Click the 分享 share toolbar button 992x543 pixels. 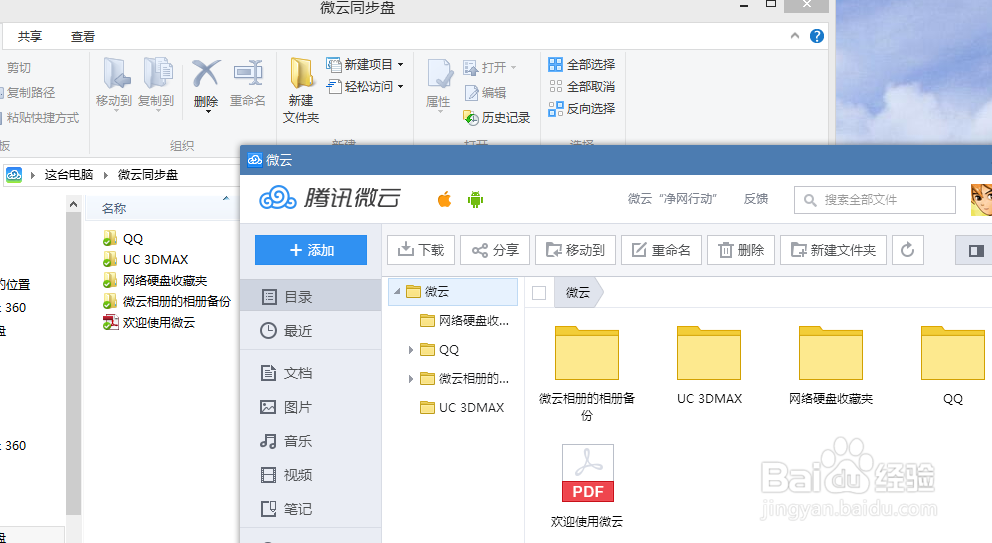click(495, 250)
